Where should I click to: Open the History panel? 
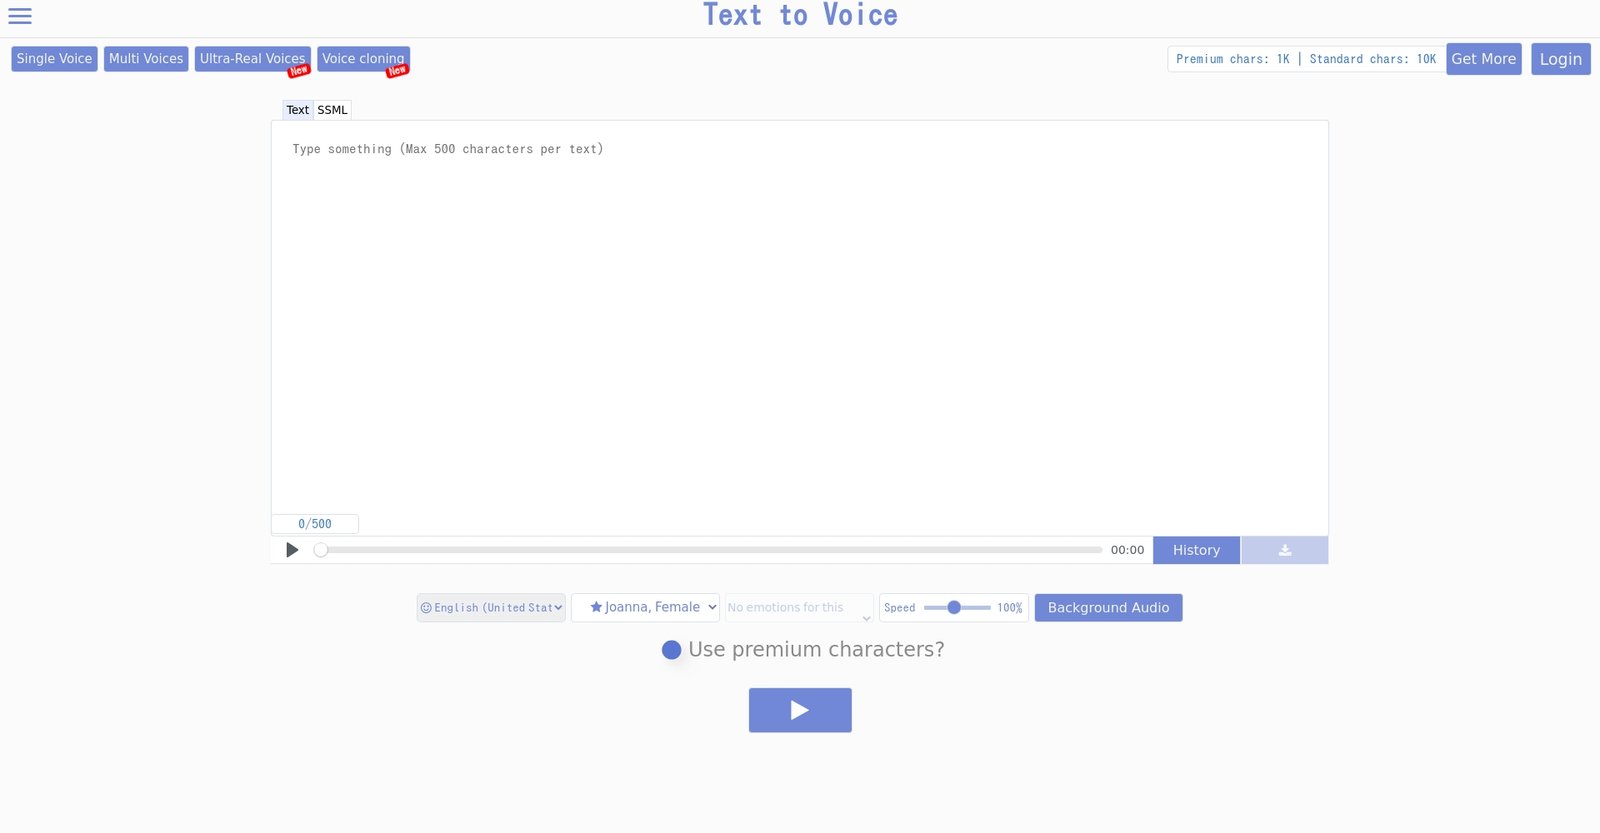[x=1196, y=550]
